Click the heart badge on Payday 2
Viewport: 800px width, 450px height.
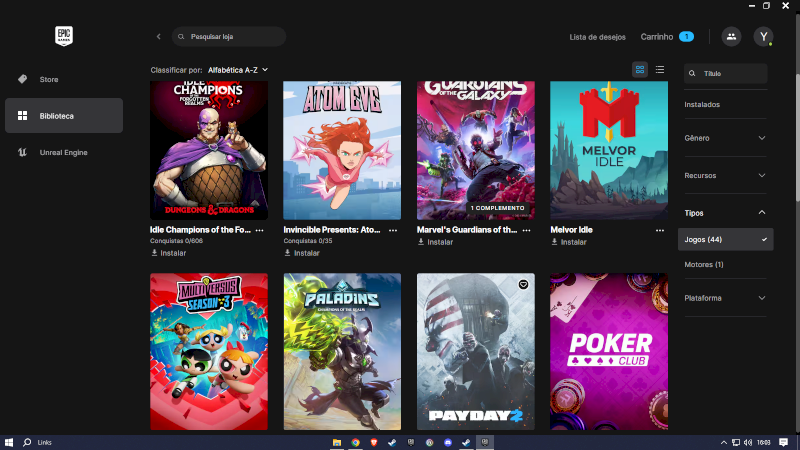pyautogui.click(x=523, y=285)
